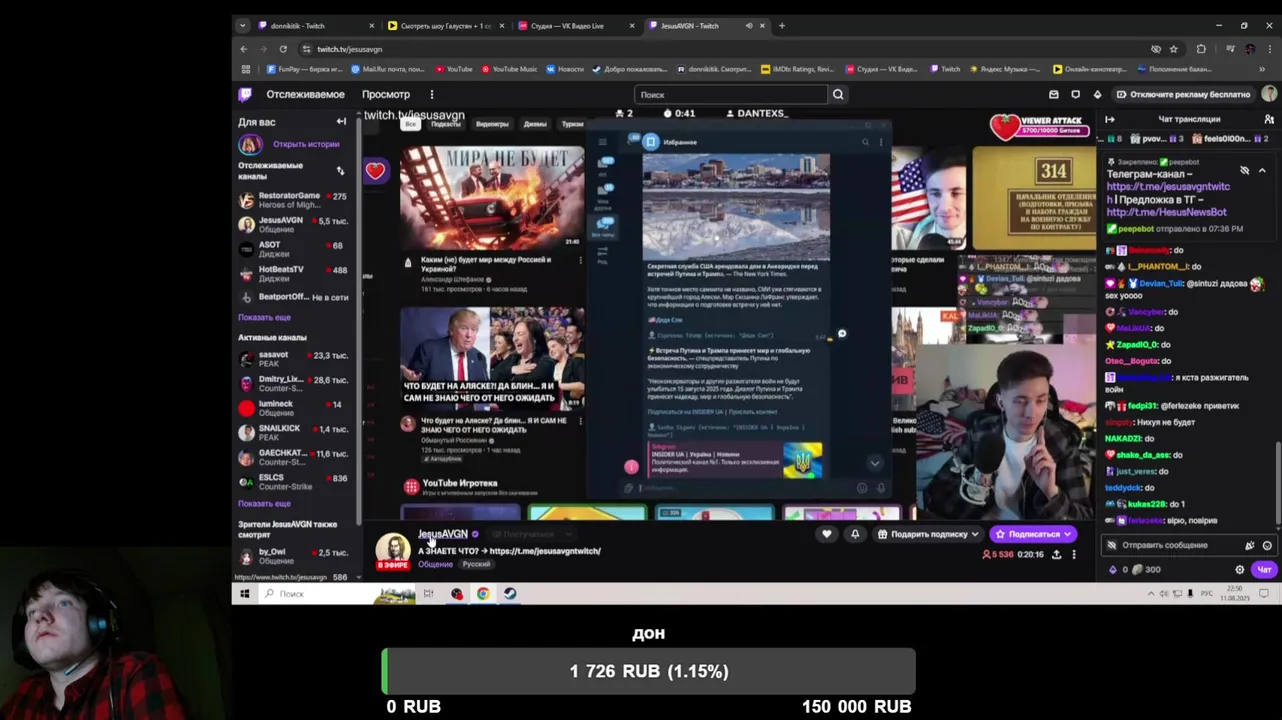Bookmark this page with the star icon
This screenshot has height=720, width=1282.
[x=1174, y=49]
